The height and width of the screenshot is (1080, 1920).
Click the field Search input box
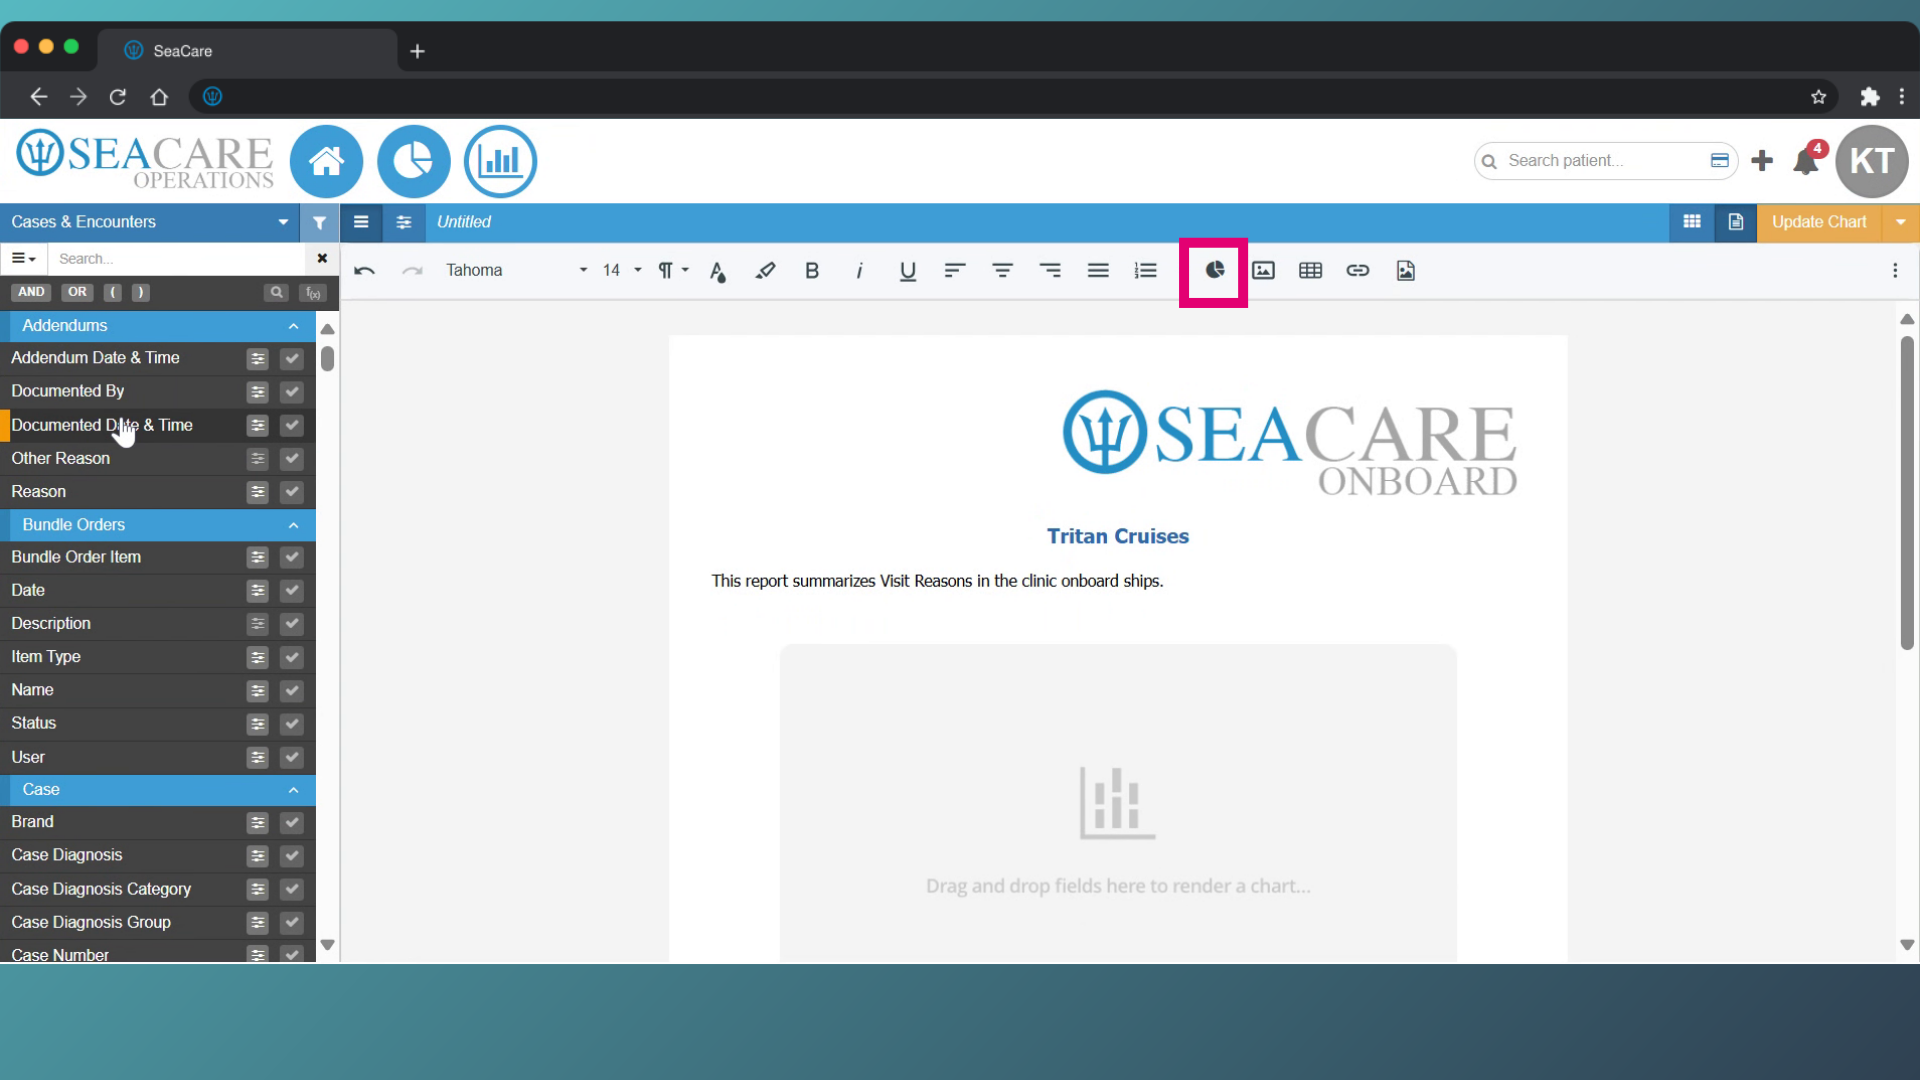pyautogui.click(x=177, y=259)
